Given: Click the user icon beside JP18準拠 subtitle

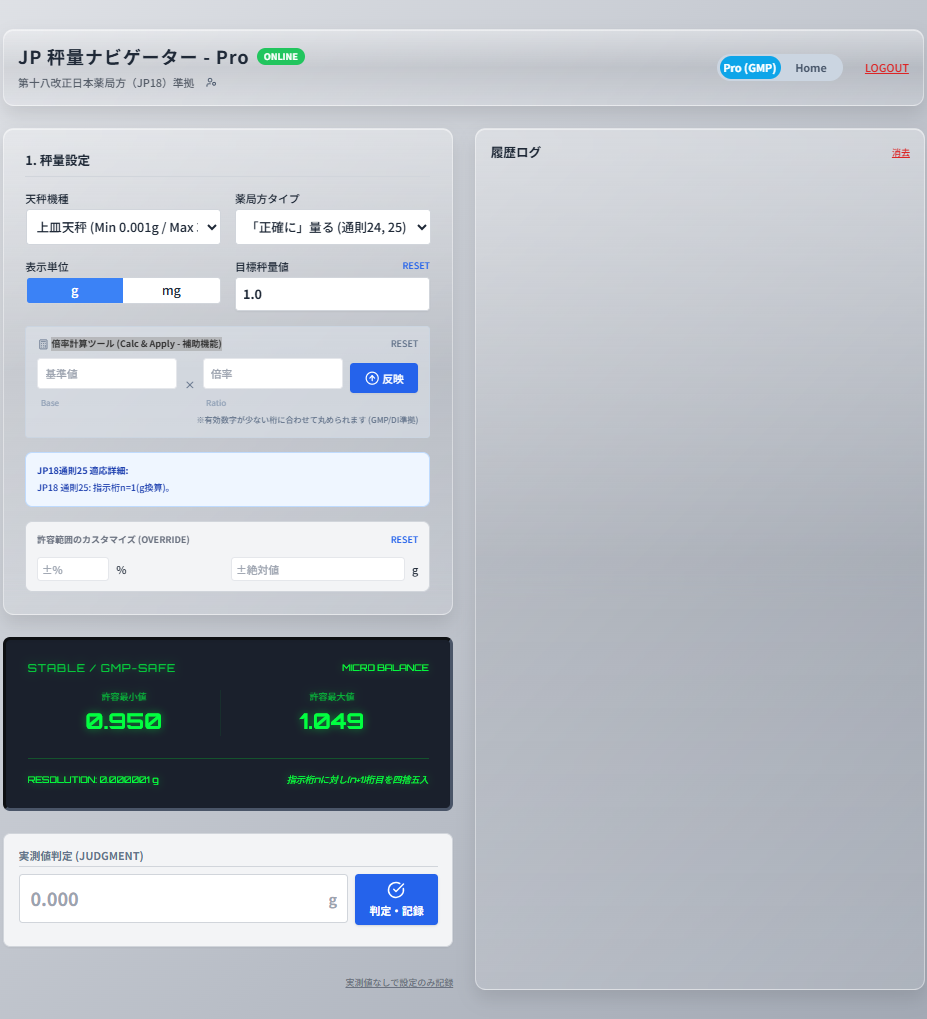Looking at the screenshot, I should pos(211,83).
